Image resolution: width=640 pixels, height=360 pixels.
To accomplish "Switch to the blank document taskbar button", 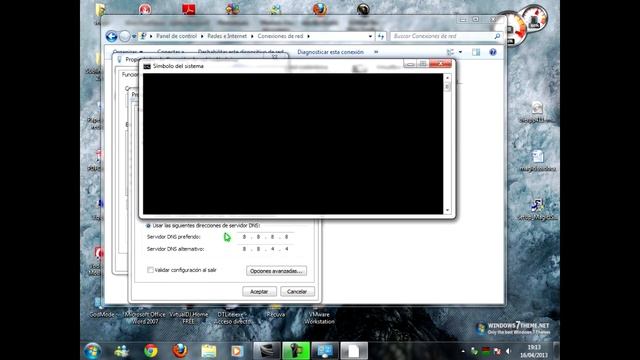I will (354, 351).
